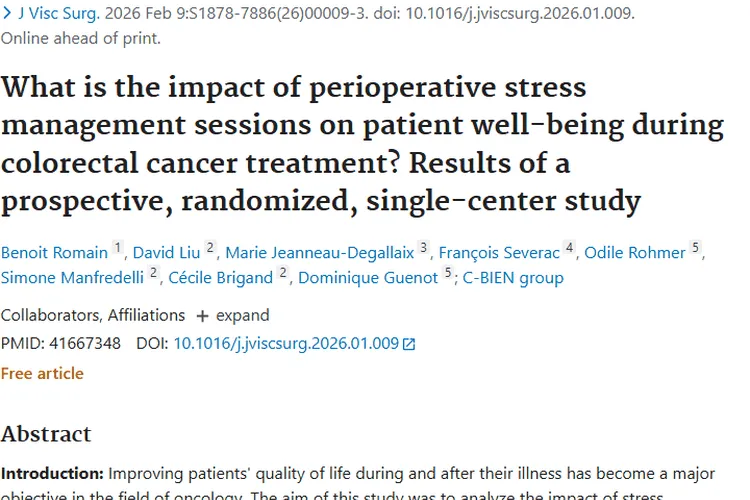The image size is (750, 500).
Task: Click affiliation superscript 1 after Benoit Romain
Action: [118, 247]
